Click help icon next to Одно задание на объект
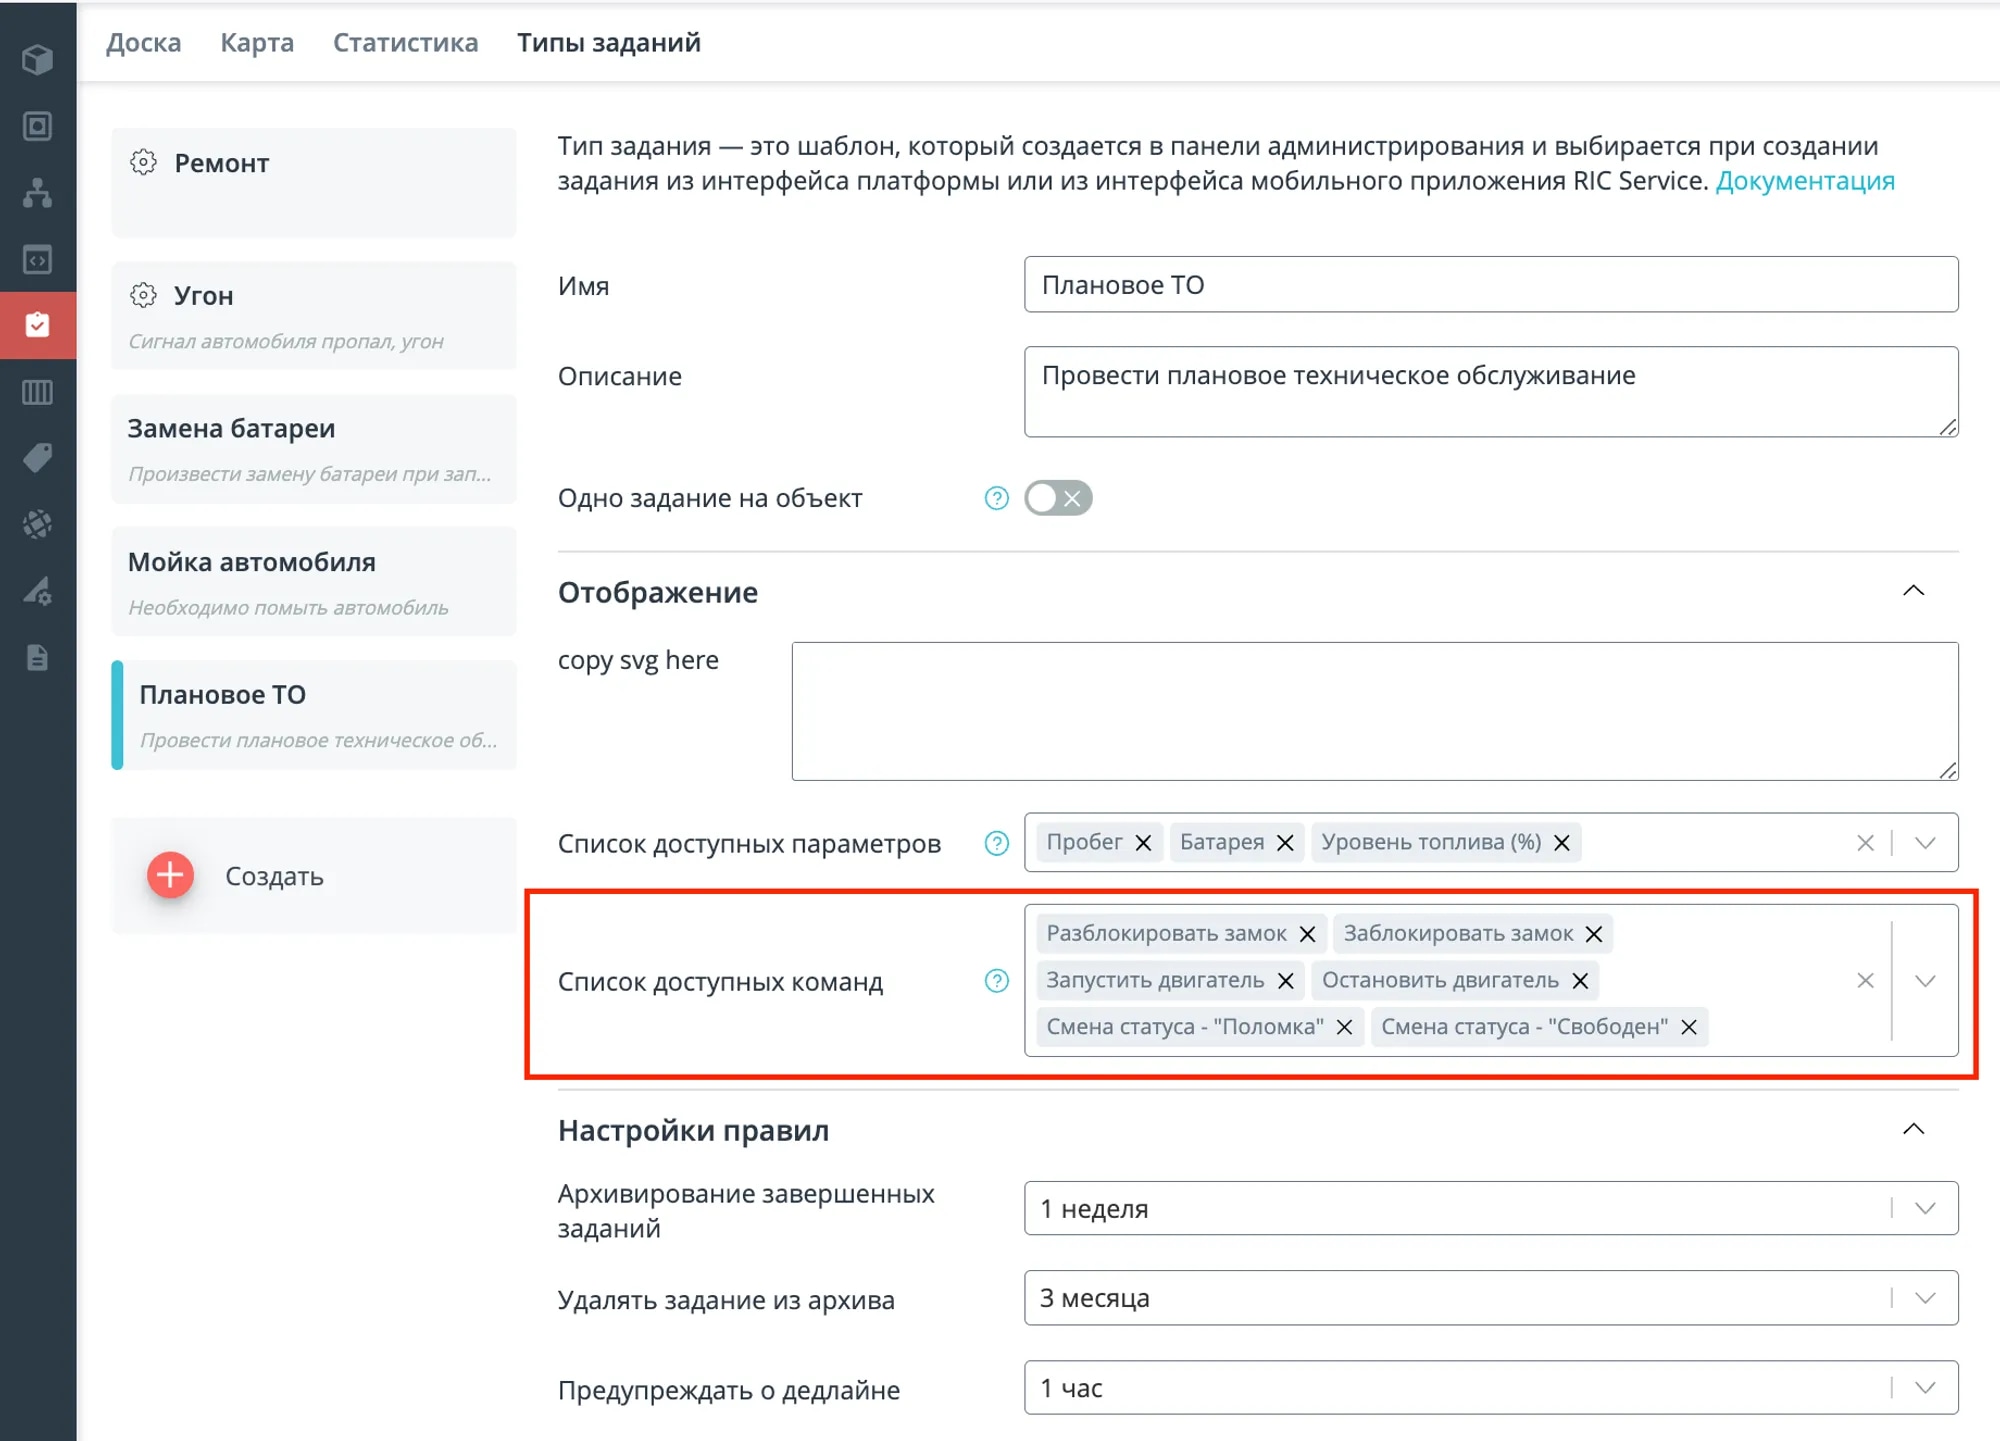The image size is (2000, 1441). click(x=996, y=498)
